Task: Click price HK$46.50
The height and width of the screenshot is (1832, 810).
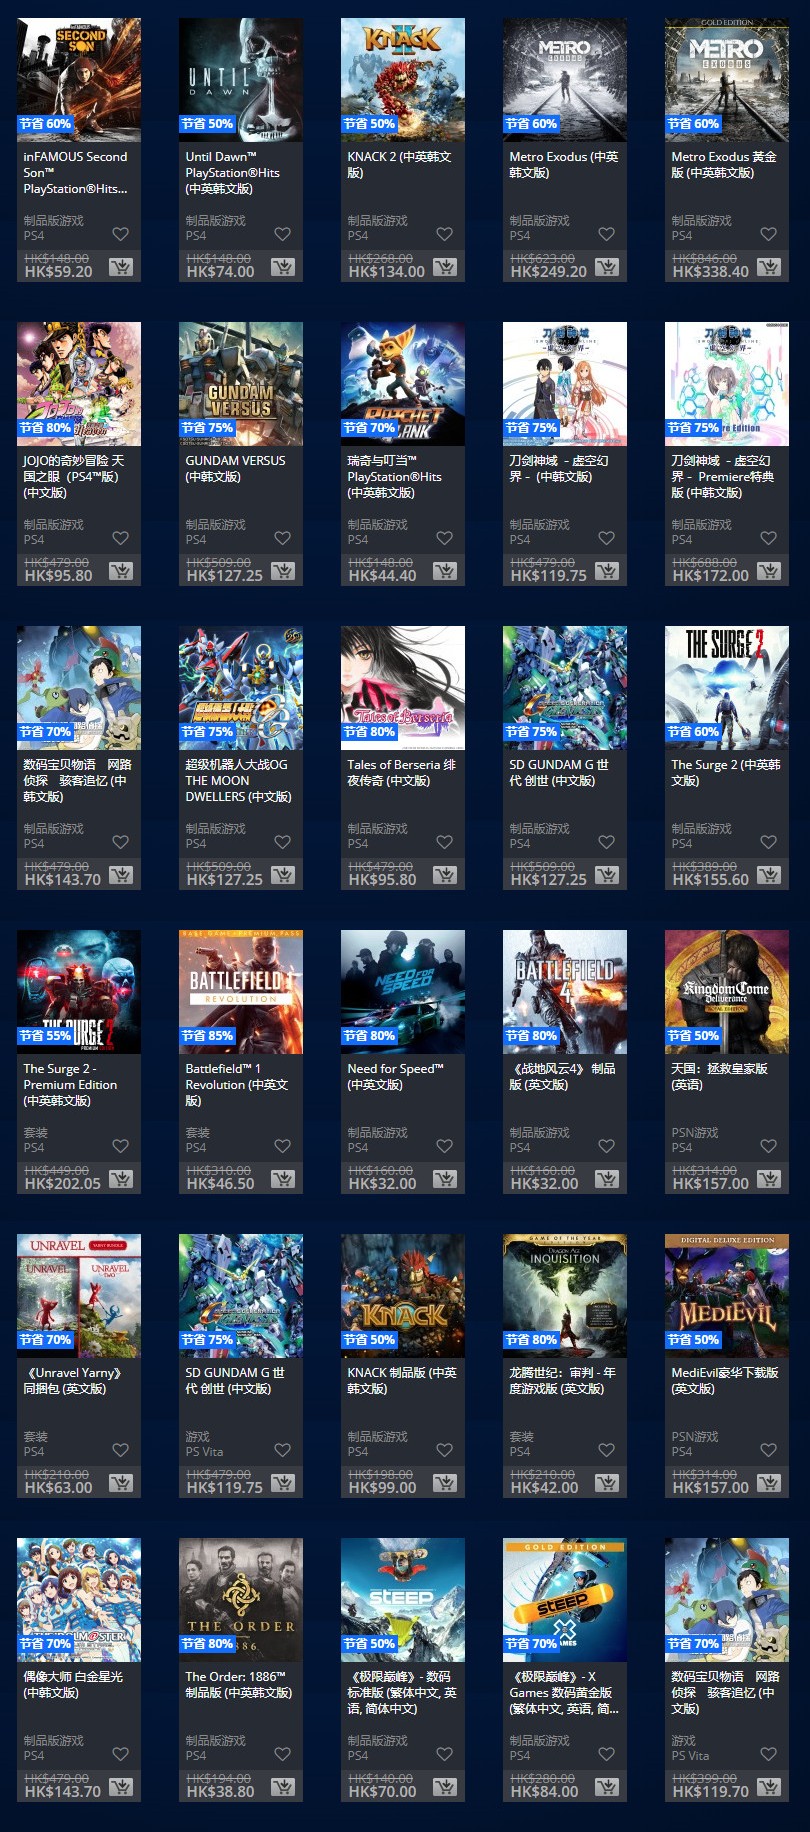Action: click(x=220, y=1184)
